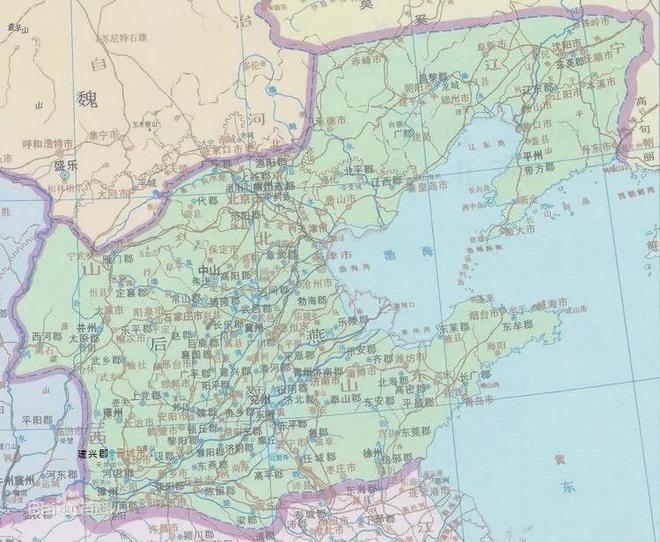Viewport: 660px width, 542px height.
Task: Select the 武乡郡 label
Action: coord(107,360)
